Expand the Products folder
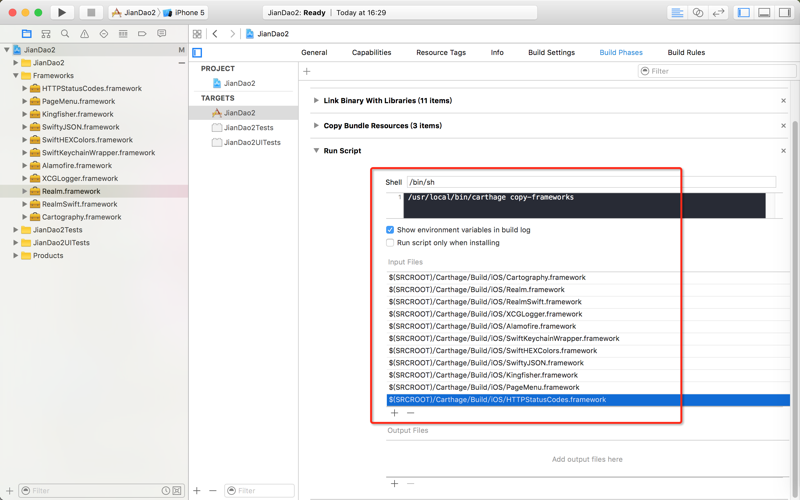This screenshot has width=800, height=500. coord(15,255)
